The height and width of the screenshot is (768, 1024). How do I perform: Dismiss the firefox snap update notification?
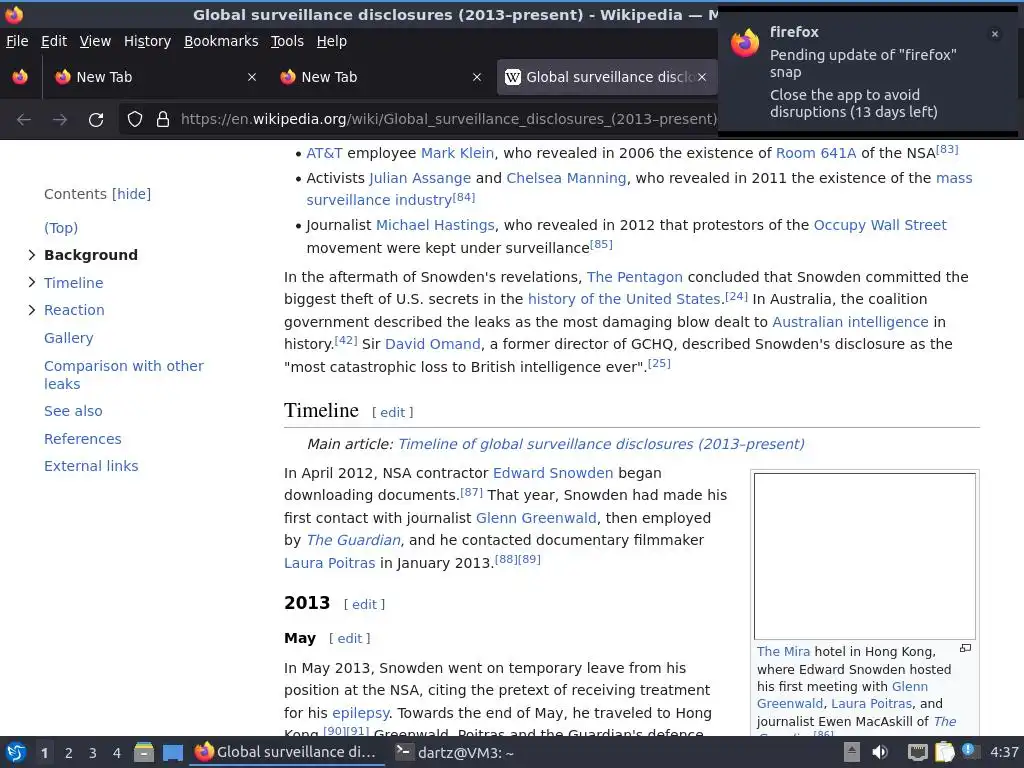click(995, 34)
